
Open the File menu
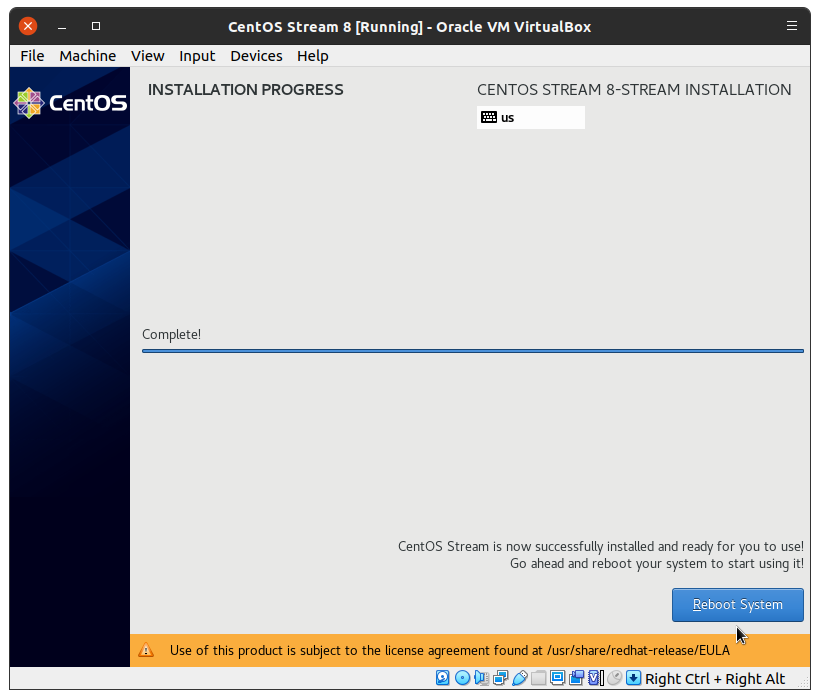coord(32,56)
